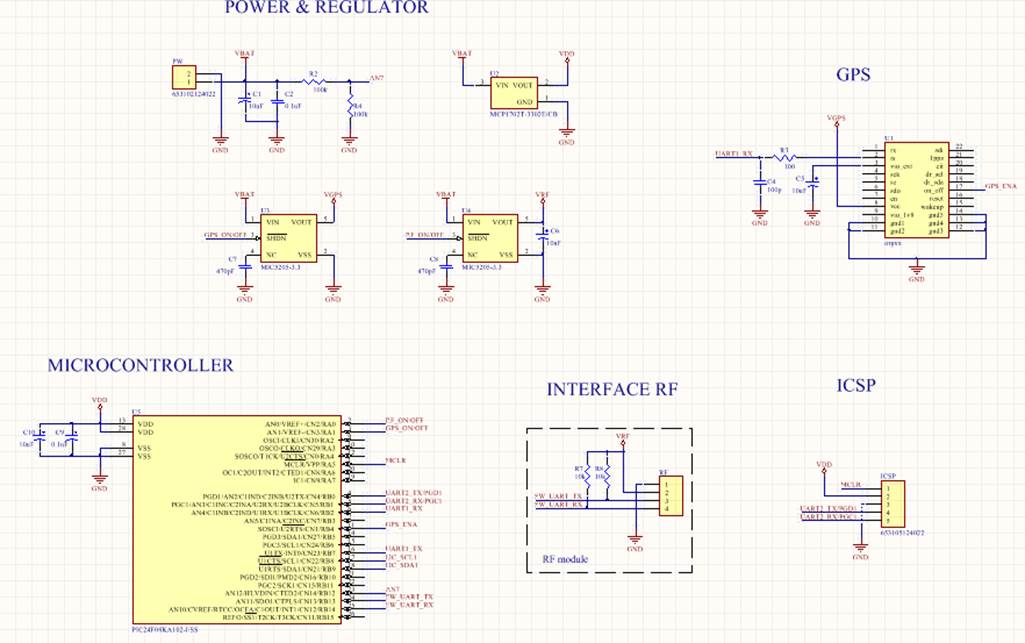
Task: Click GPS_ENA net label on microcontroller
Action: coord(401,525)
